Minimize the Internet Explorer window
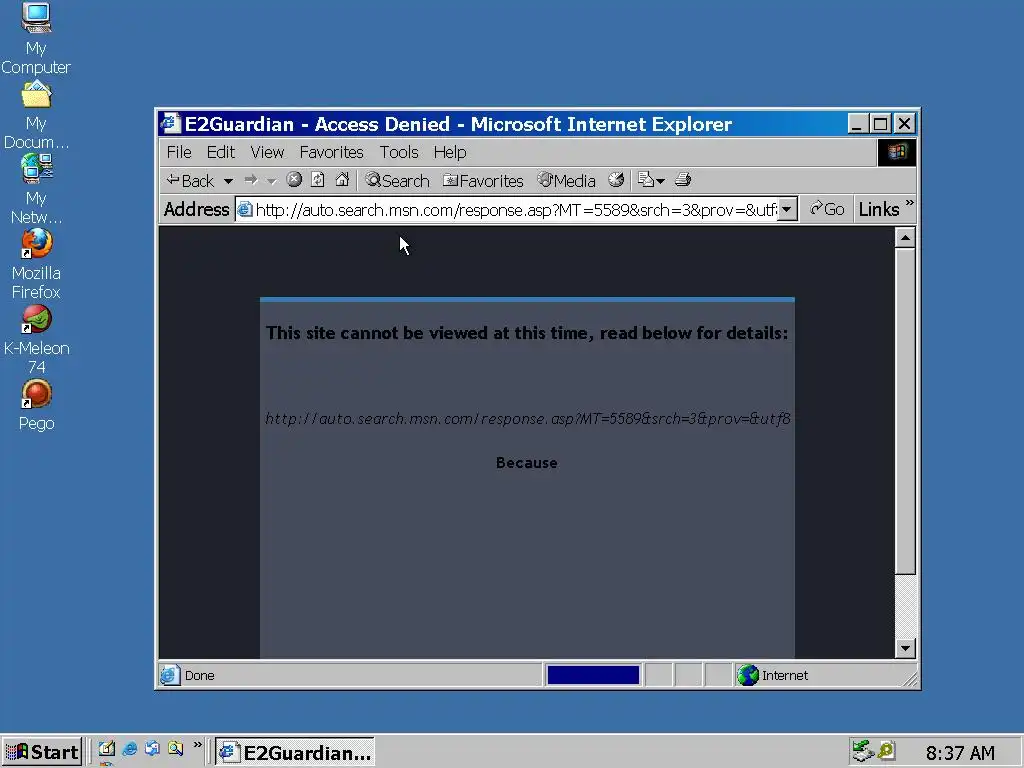The height and width of the screenshot is (768, 1024). coord(857,123)
